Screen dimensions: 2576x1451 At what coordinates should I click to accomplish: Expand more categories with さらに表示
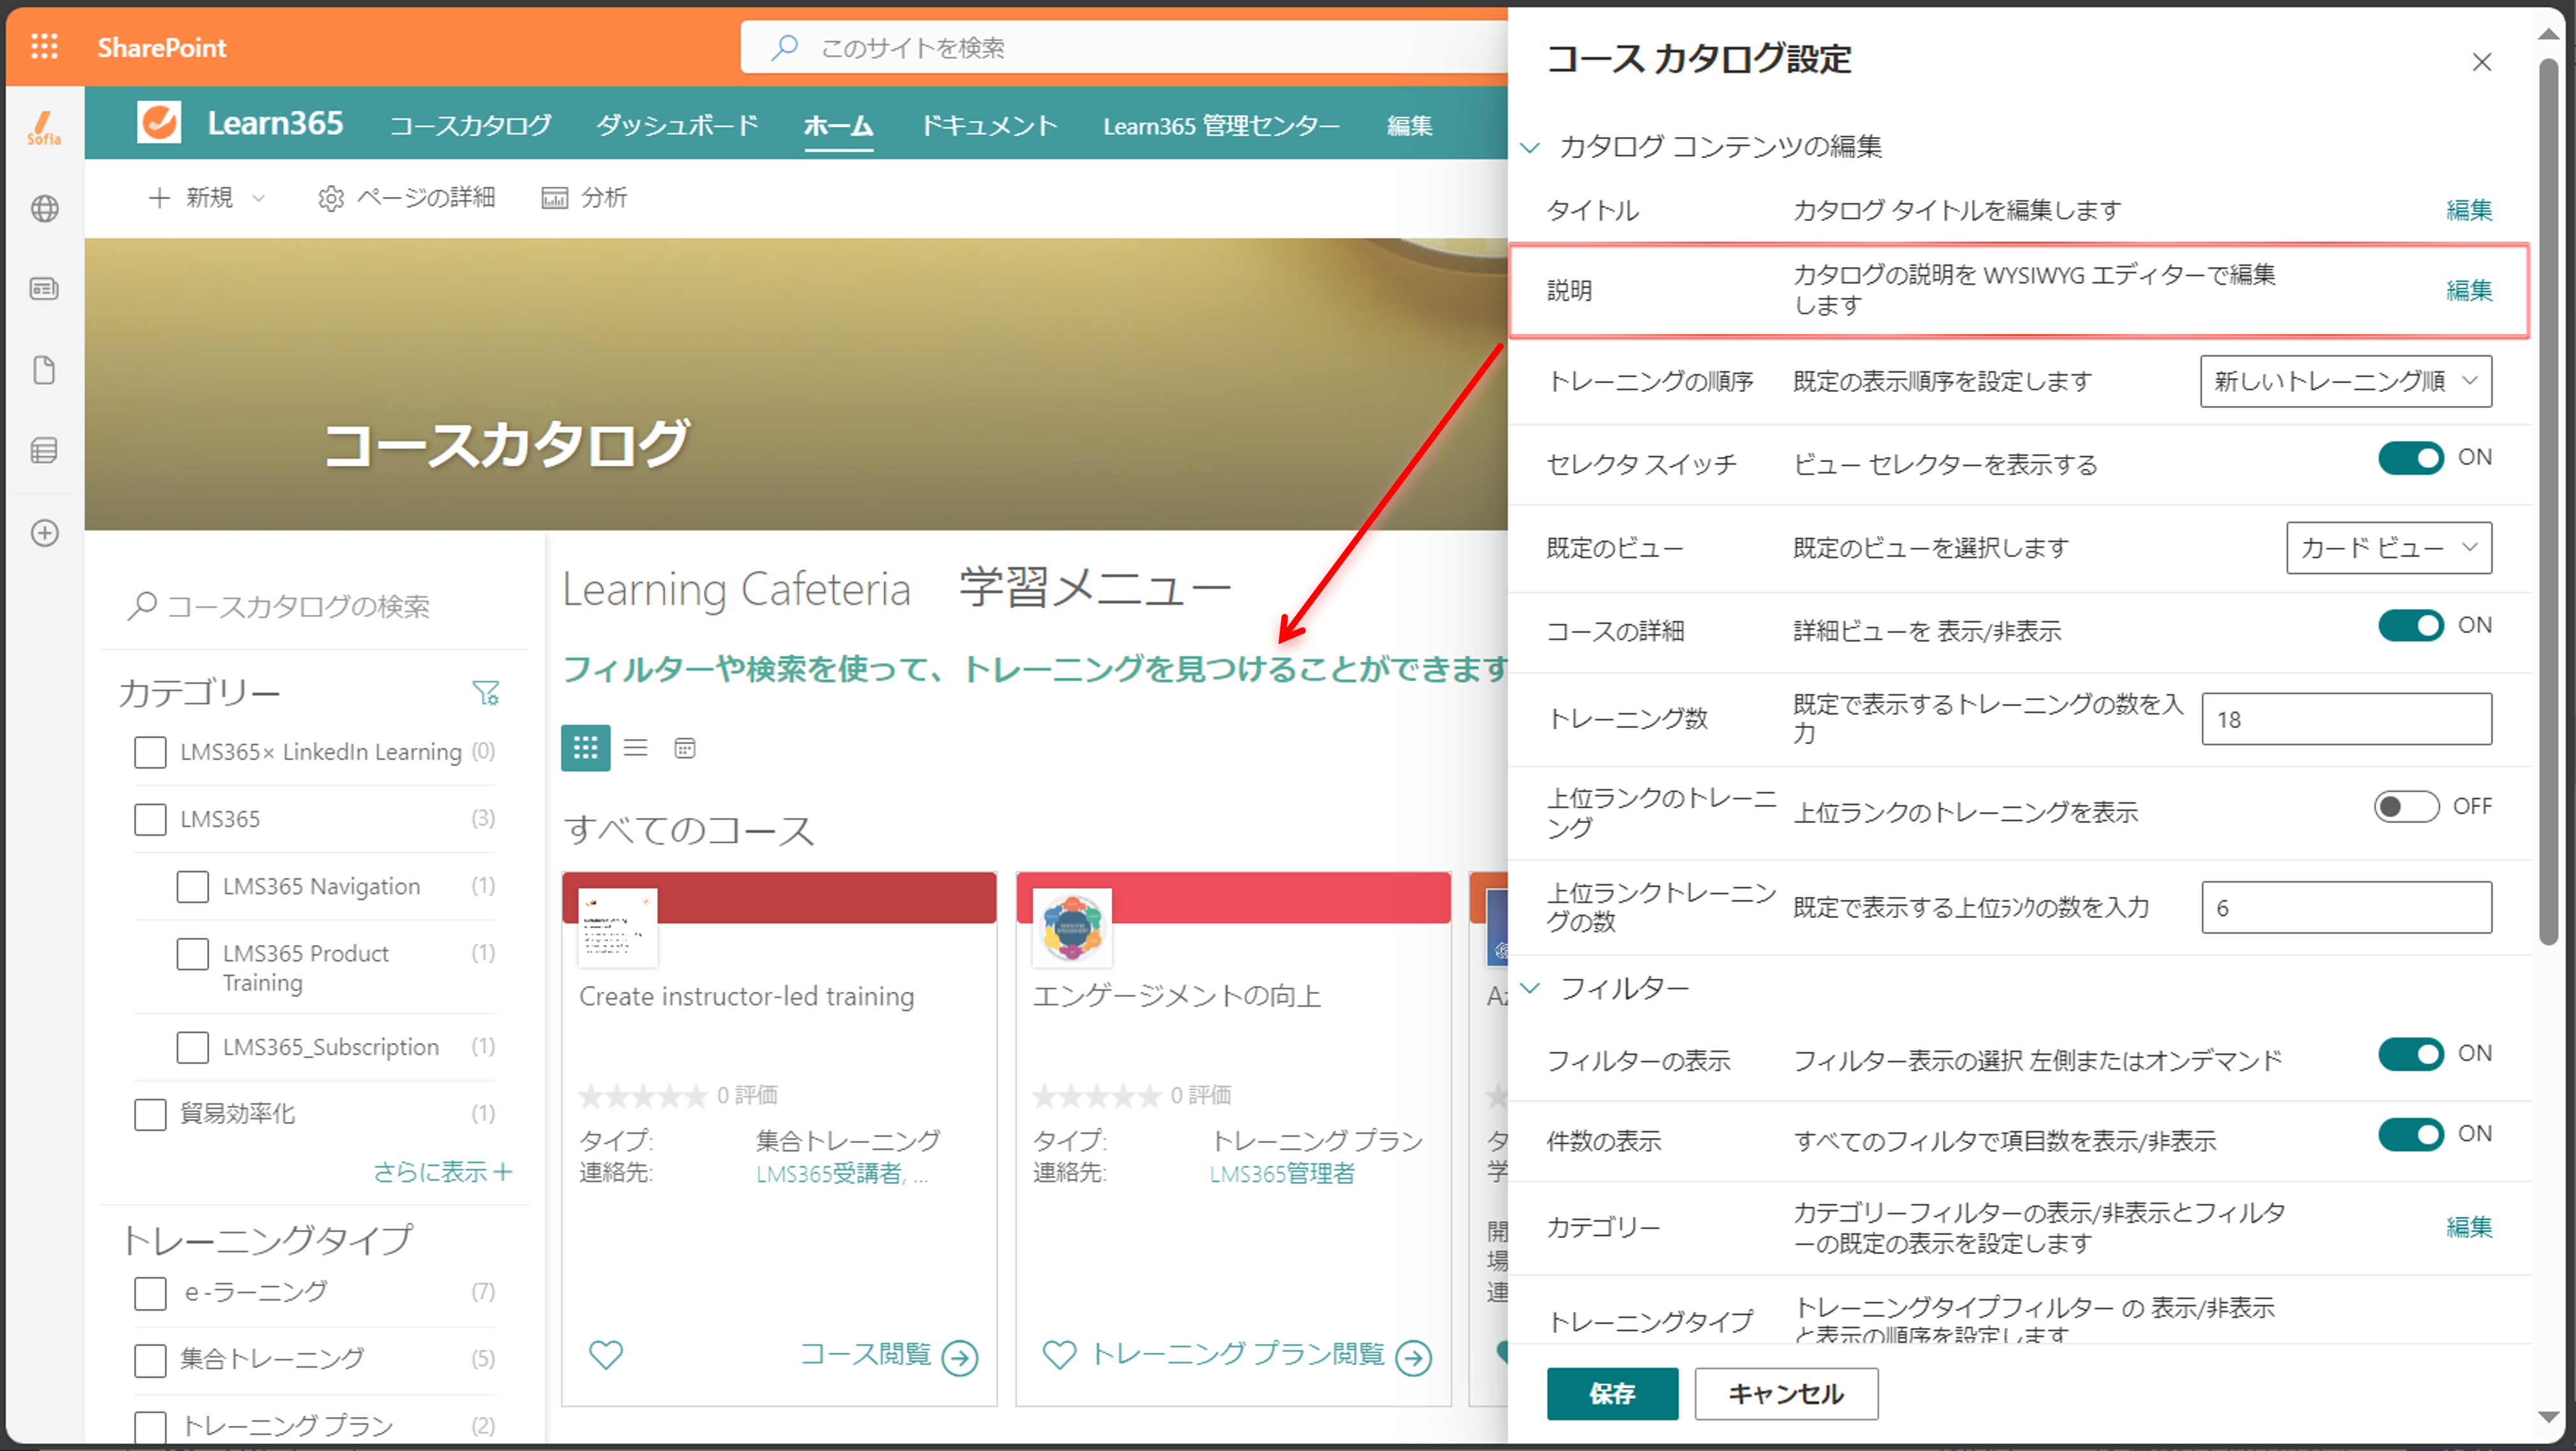point(442,1172)
